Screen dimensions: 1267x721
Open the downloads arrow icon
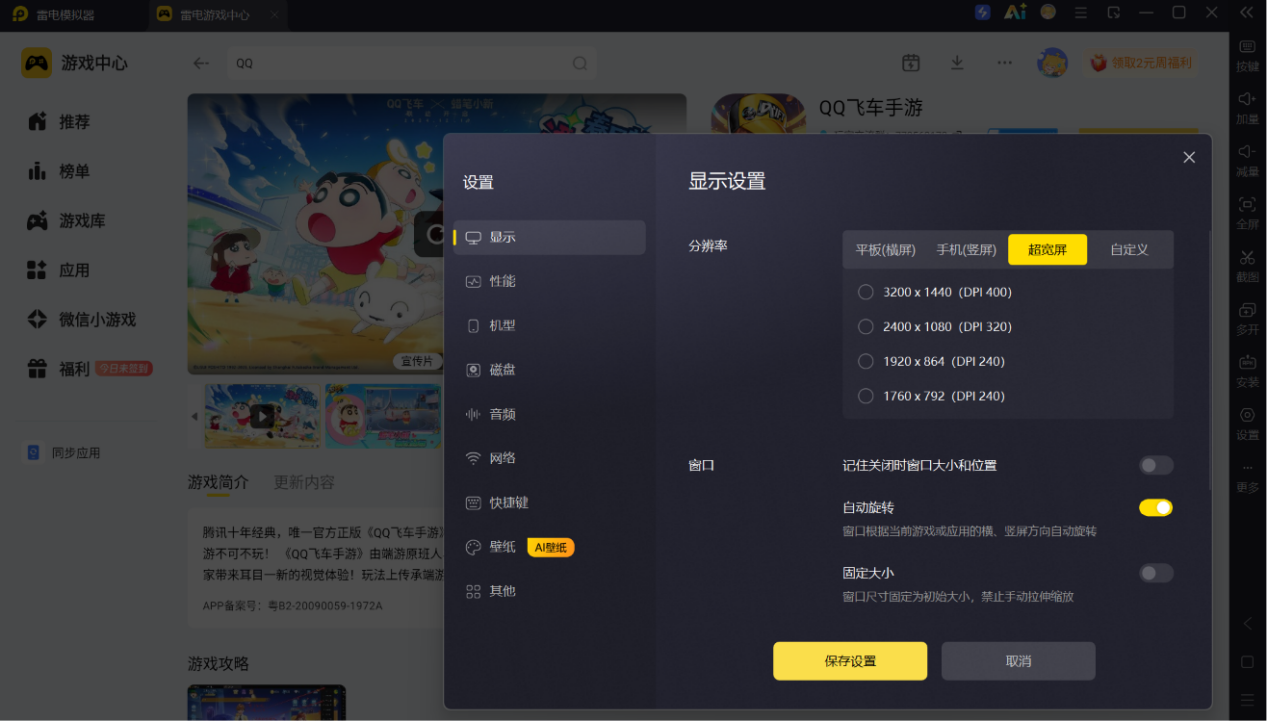(957, 63)
